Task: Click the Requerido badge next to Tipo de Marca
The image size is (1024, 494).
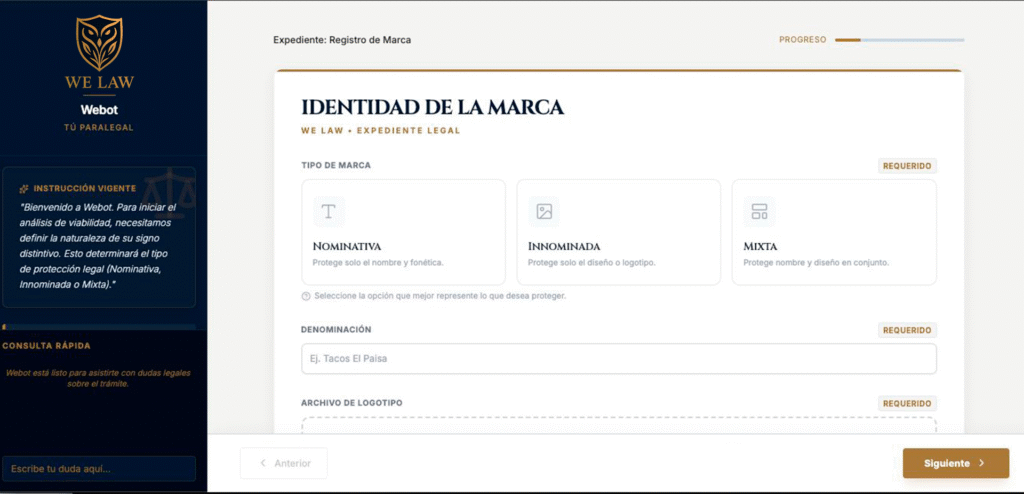Action: click(x=907, y=166)
